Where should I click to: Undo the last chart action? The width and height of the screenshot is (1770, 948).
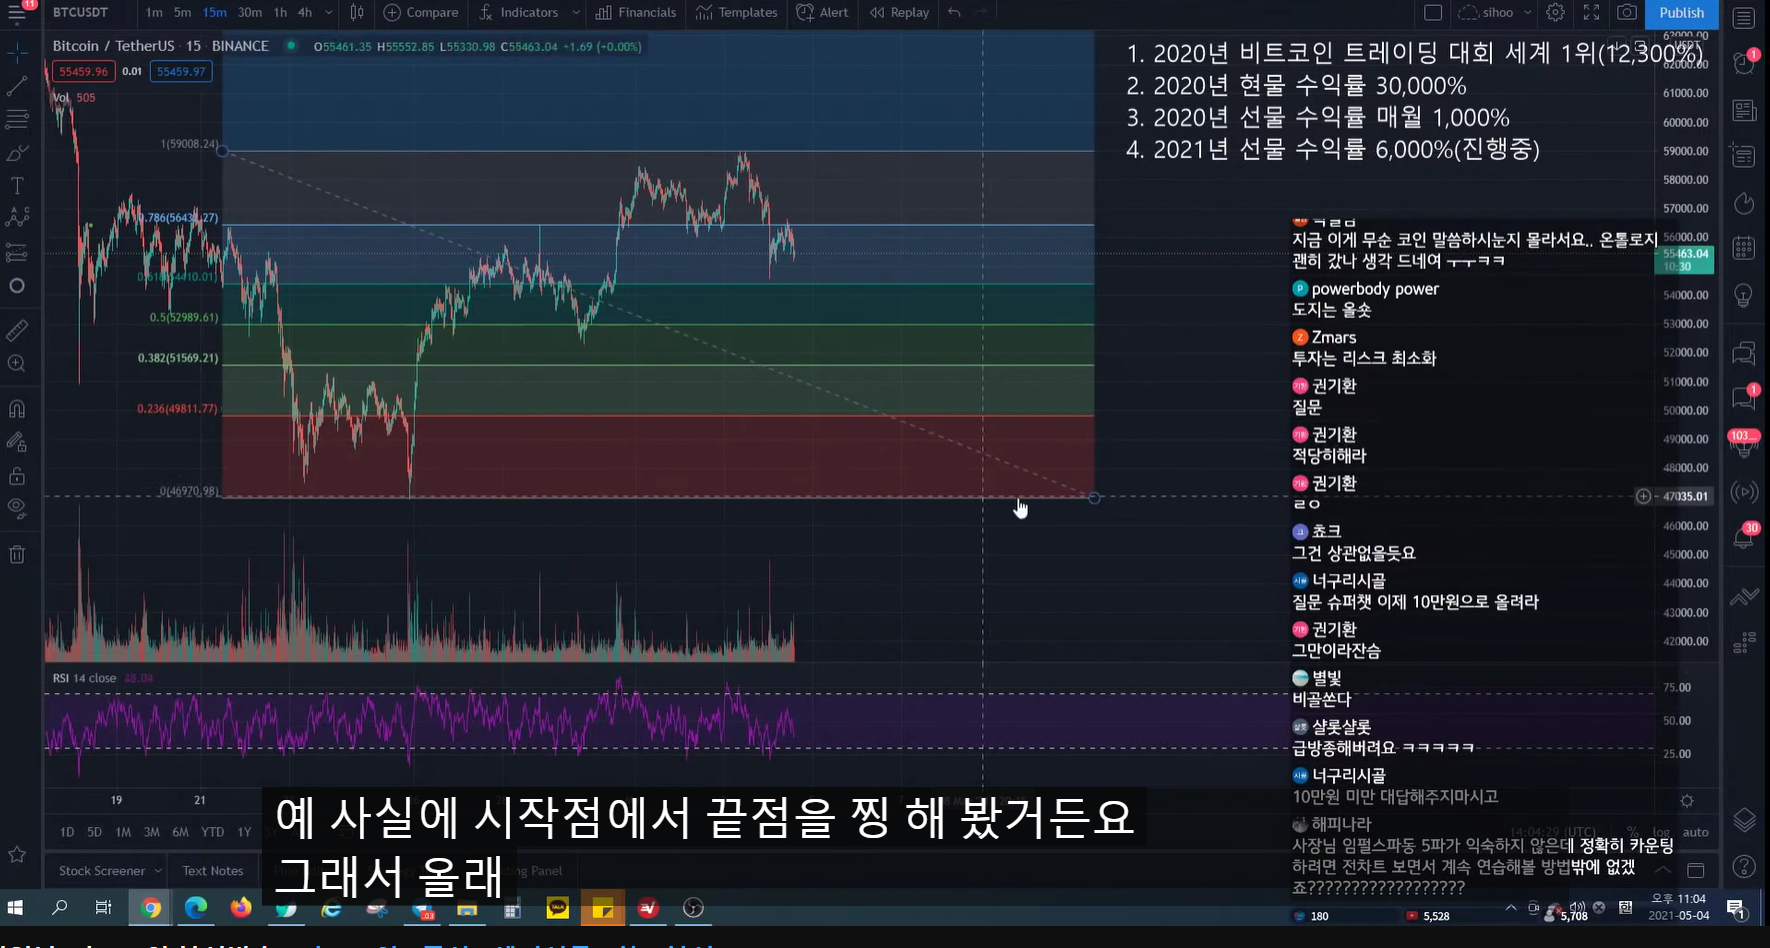point(955,13)
